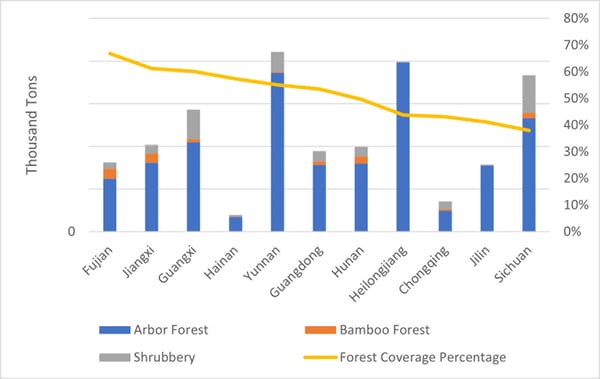Screen dimensions: 600x379
Task: Select the Guangxi blue arbor bar segment
Action: click(194, 187)
